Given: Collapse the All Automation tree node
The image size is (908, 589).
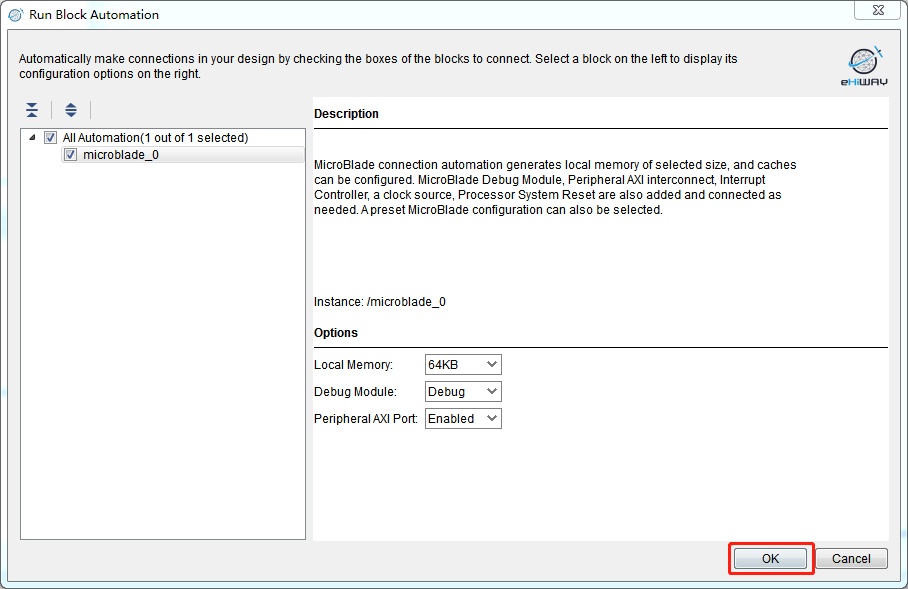Looking at the screenshot, I should [x=32, y=138].
